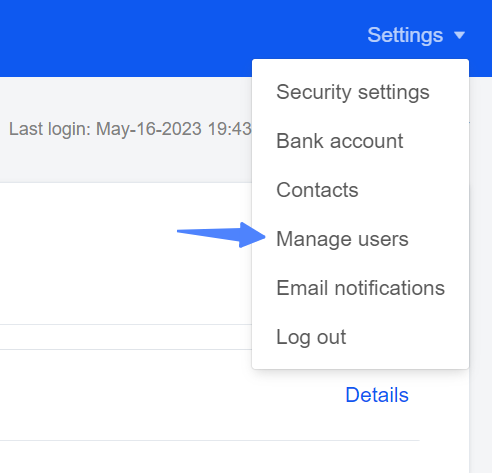Click the May-16-2023 login date
Screen dimensions: 492x473
149,129
